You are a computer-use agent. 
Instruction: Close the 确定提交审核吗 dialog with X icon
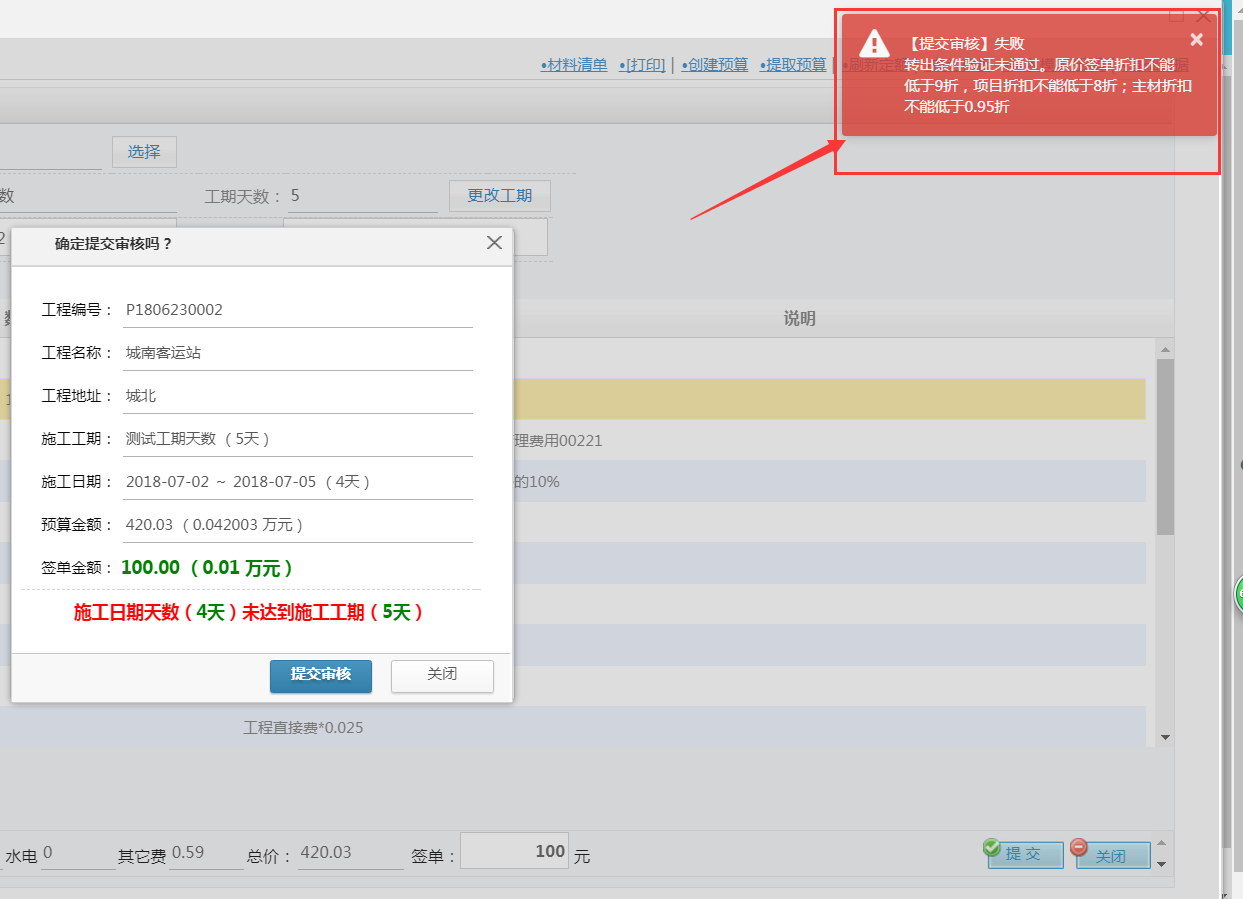tap(494, 243)
